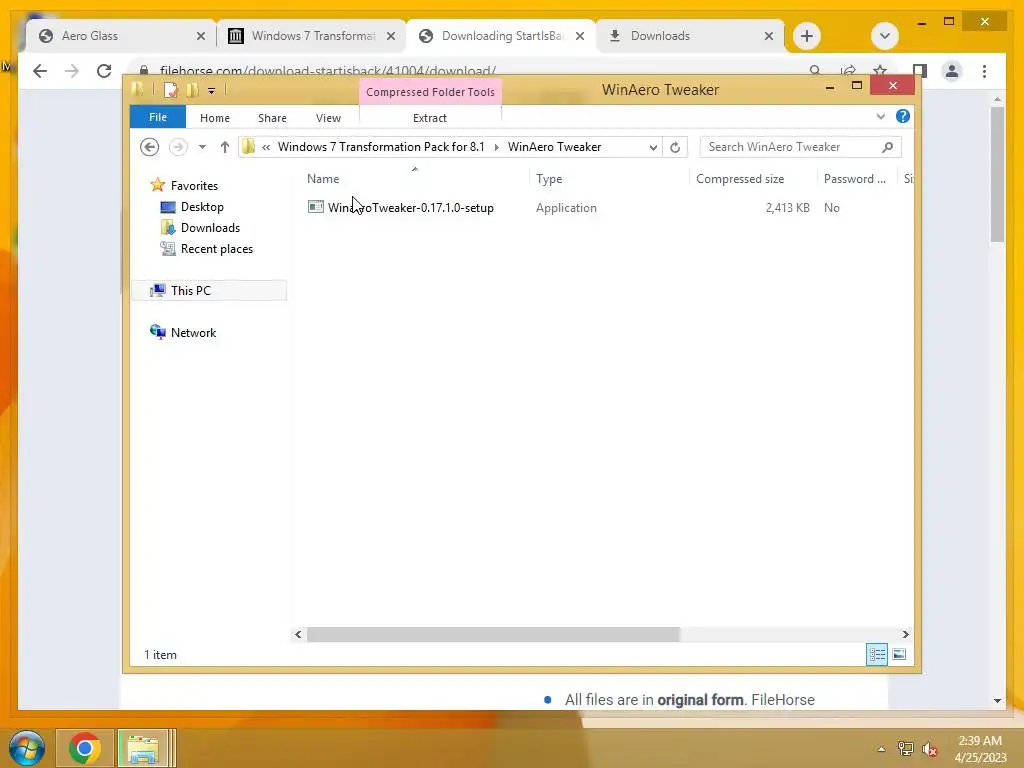
Task: Sort by Password column header
Action: pos(856,179)
